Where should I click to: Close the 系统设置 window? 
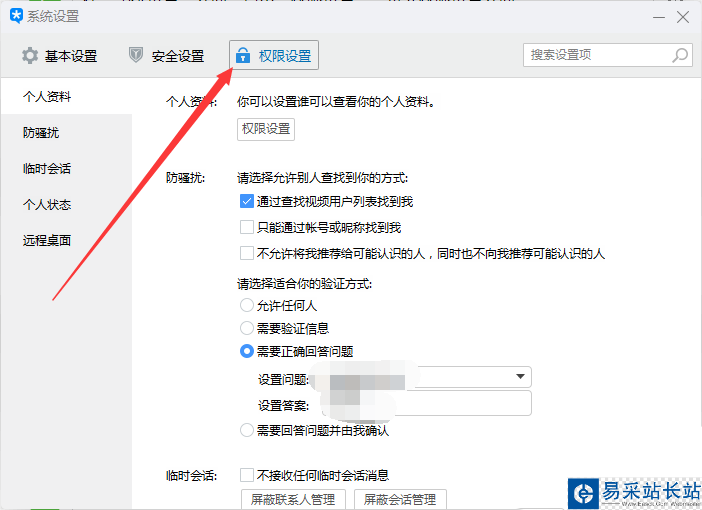coord(683,17)
